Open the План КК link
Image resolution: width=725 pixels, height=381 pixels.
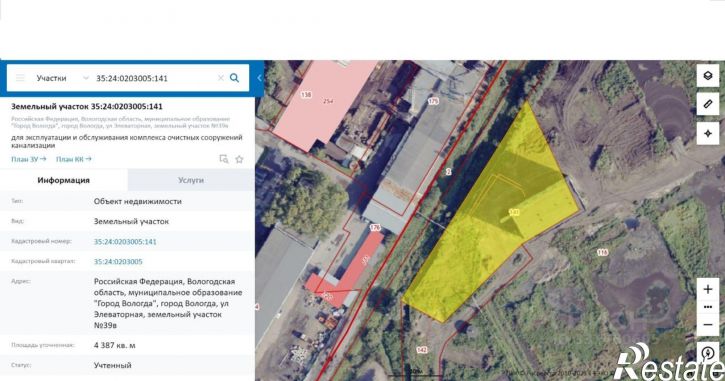pos(74,159)
